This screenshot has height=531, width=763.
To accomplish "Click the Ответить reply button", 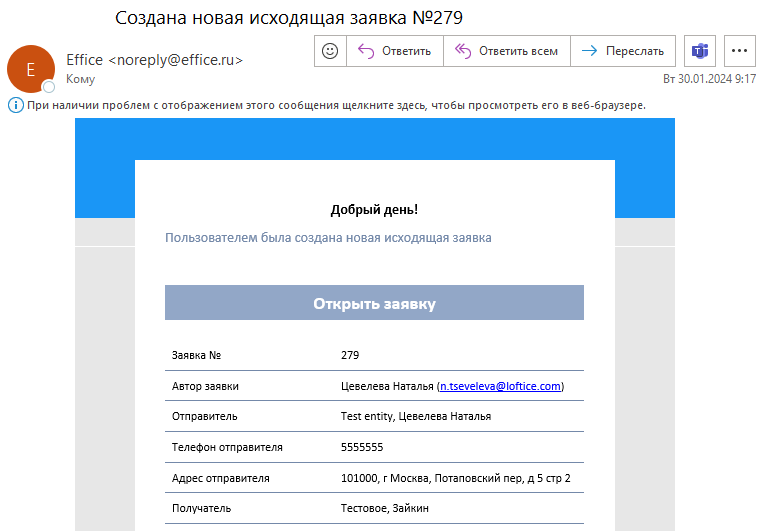I will (x=395, y=51).
